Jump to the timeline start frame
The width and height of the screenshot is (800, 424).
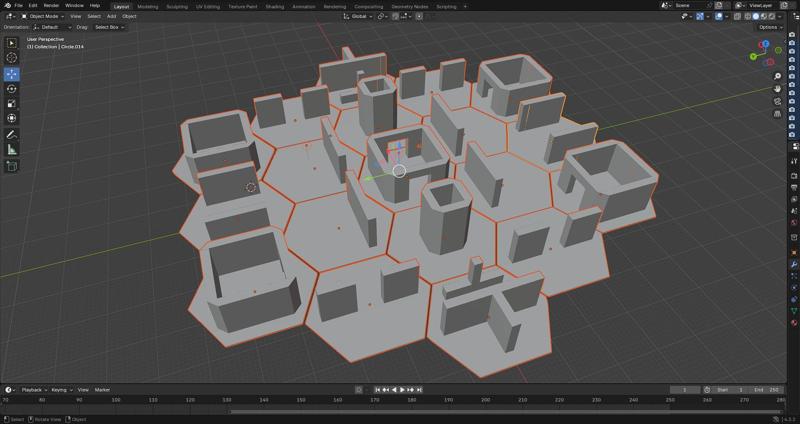(378, 390)
